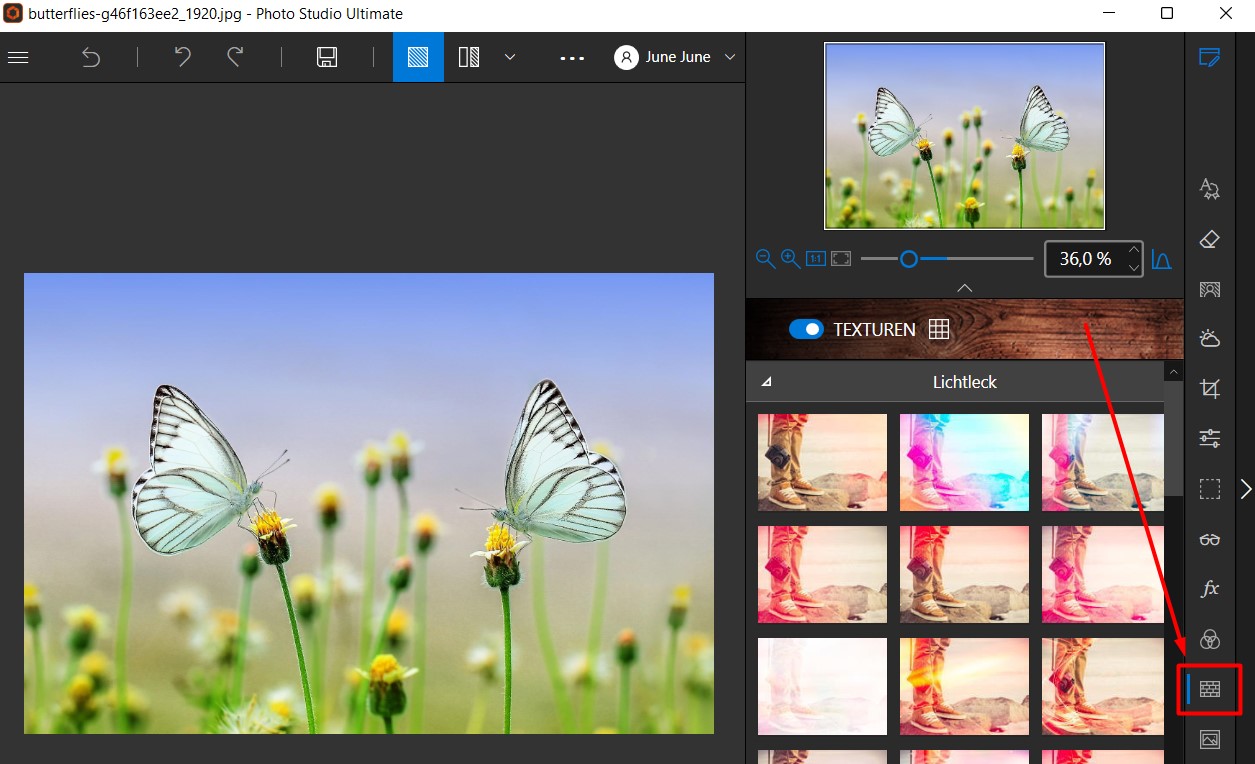Viewport: 1255px width, 764px height.
Task: Open the picture frames panel
Action: pyautogui.click(x=1210, y=740)
